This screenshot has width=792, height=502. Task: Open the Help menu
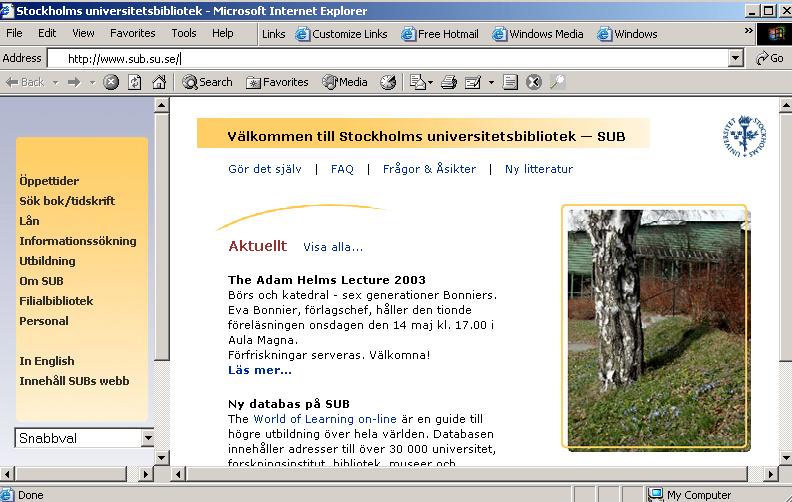pos(223,33)
